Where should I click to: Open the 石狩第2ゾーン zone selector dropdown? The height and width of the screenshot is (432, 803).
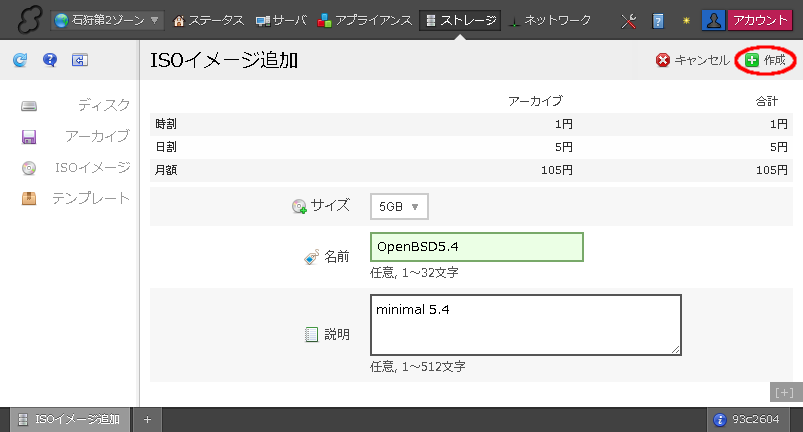tap(108, 20)
